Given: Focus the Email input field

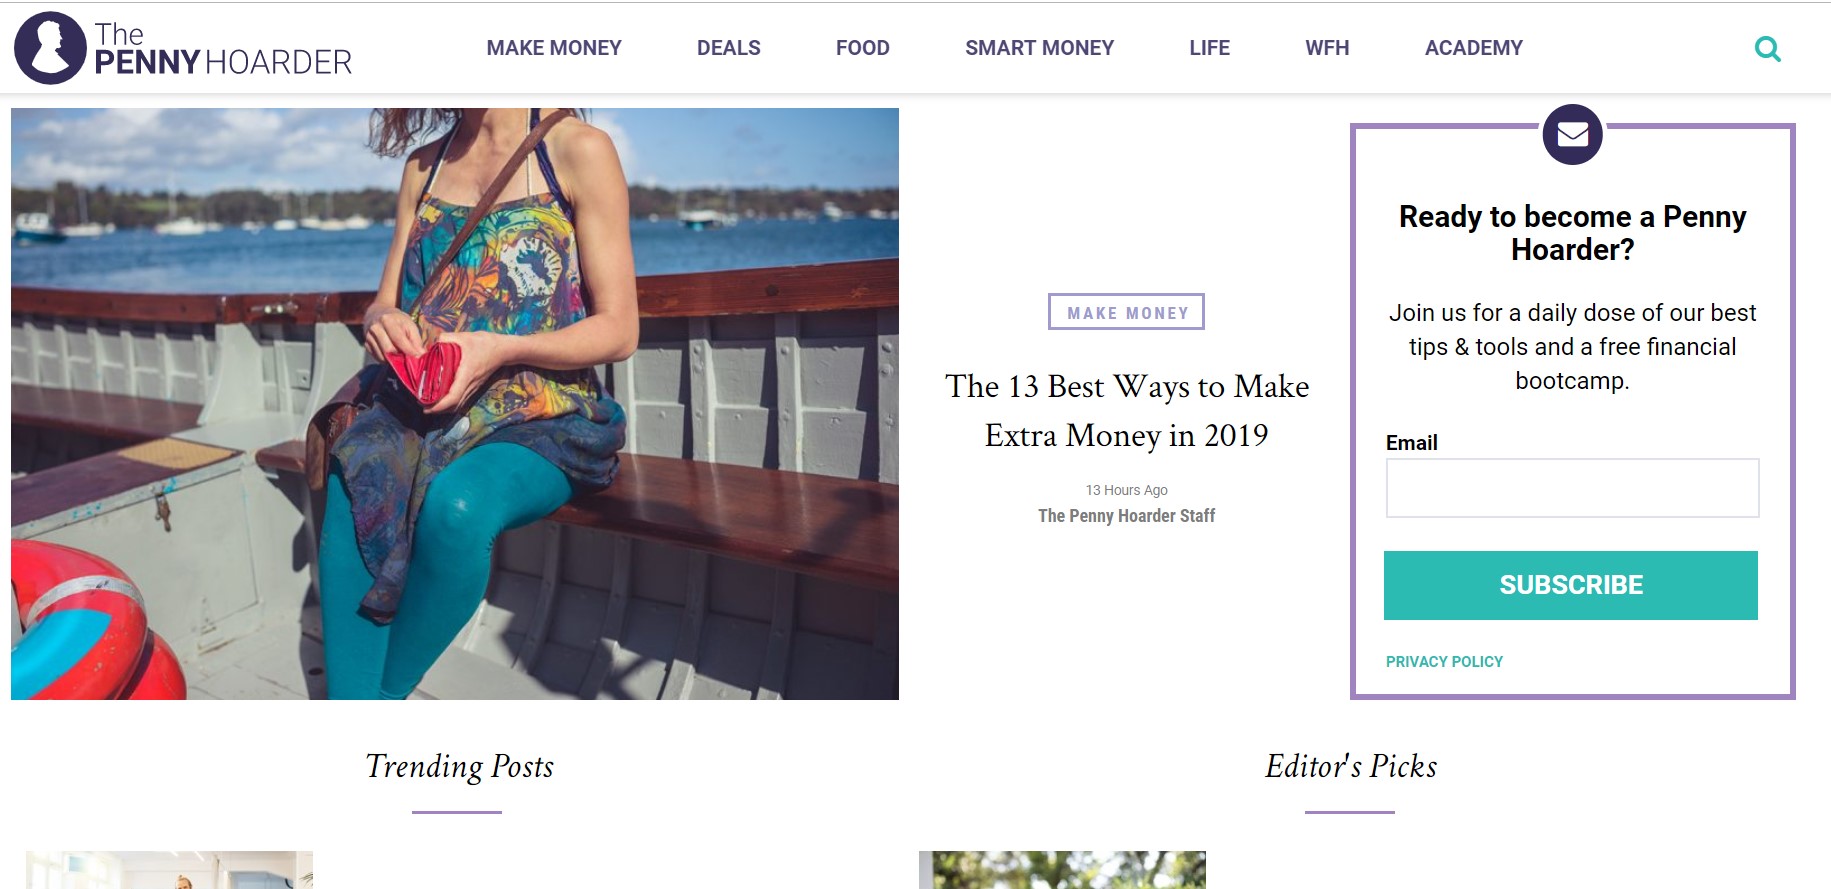Looking at the screenshot, I should 1572,488.
